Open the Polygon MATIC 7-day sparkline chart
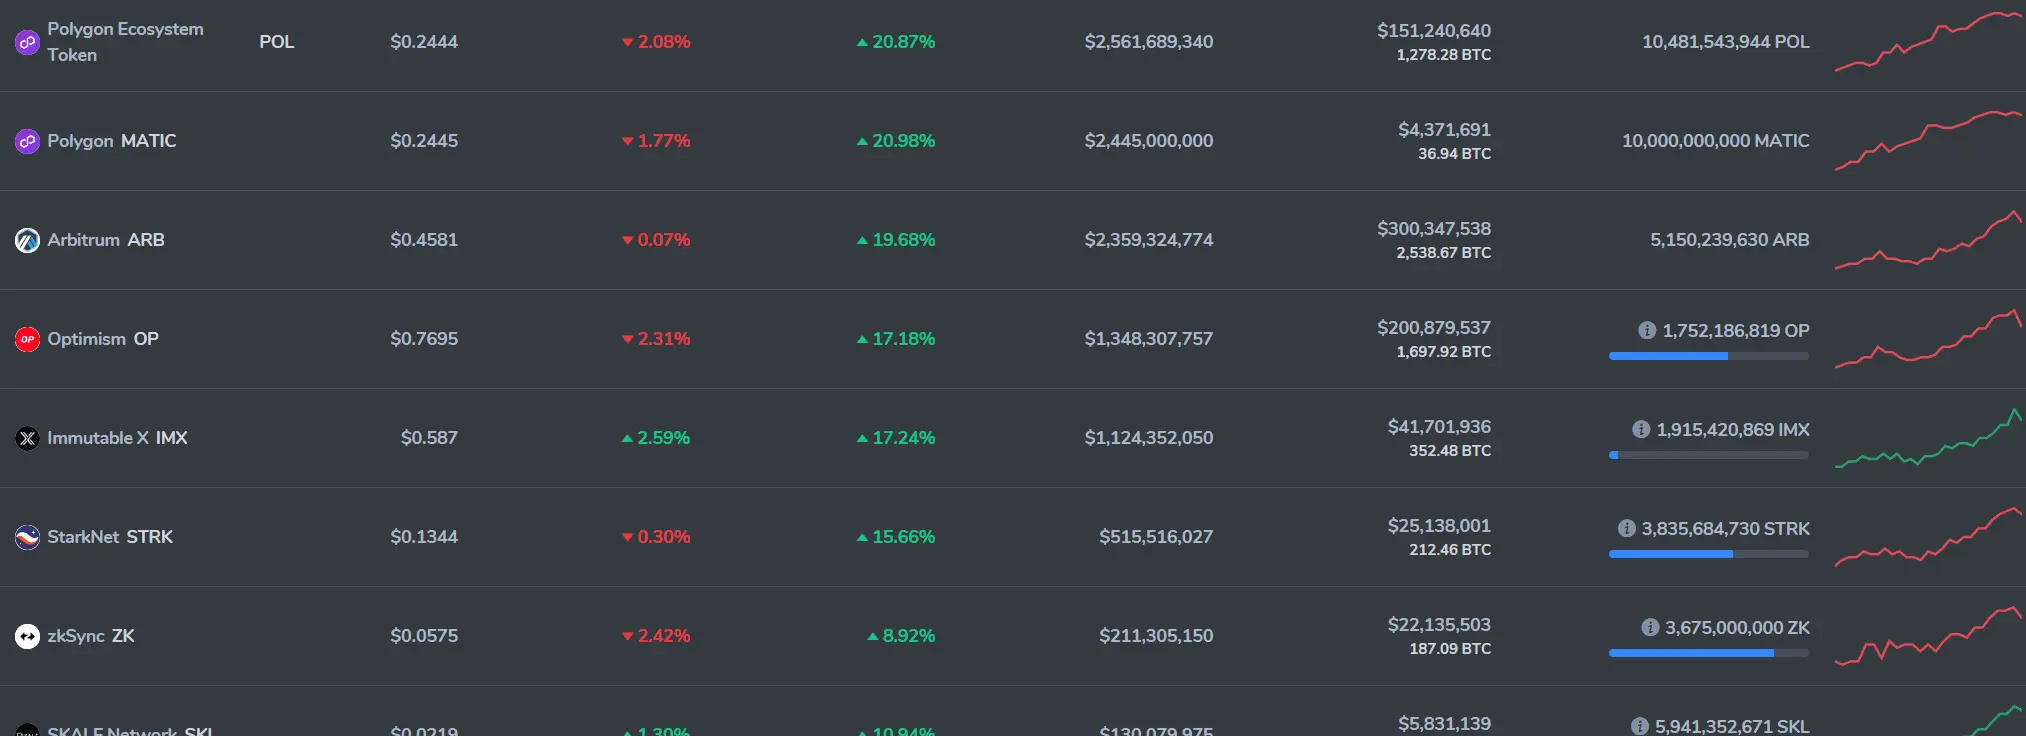The height and width of the screenshot is (736, 2026). point(1929,141)
